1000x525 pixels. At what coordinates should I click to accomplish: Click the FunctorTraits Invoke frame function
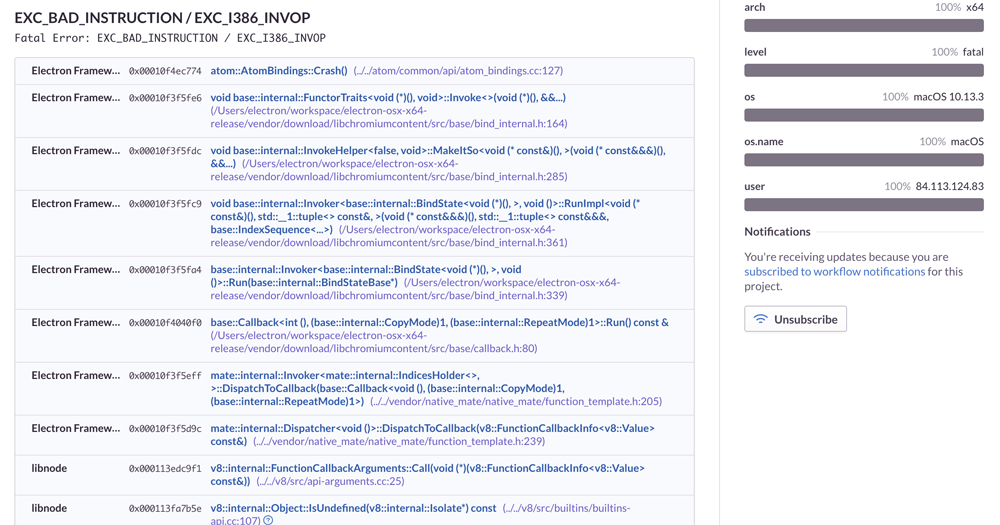(x=388, y=98)
